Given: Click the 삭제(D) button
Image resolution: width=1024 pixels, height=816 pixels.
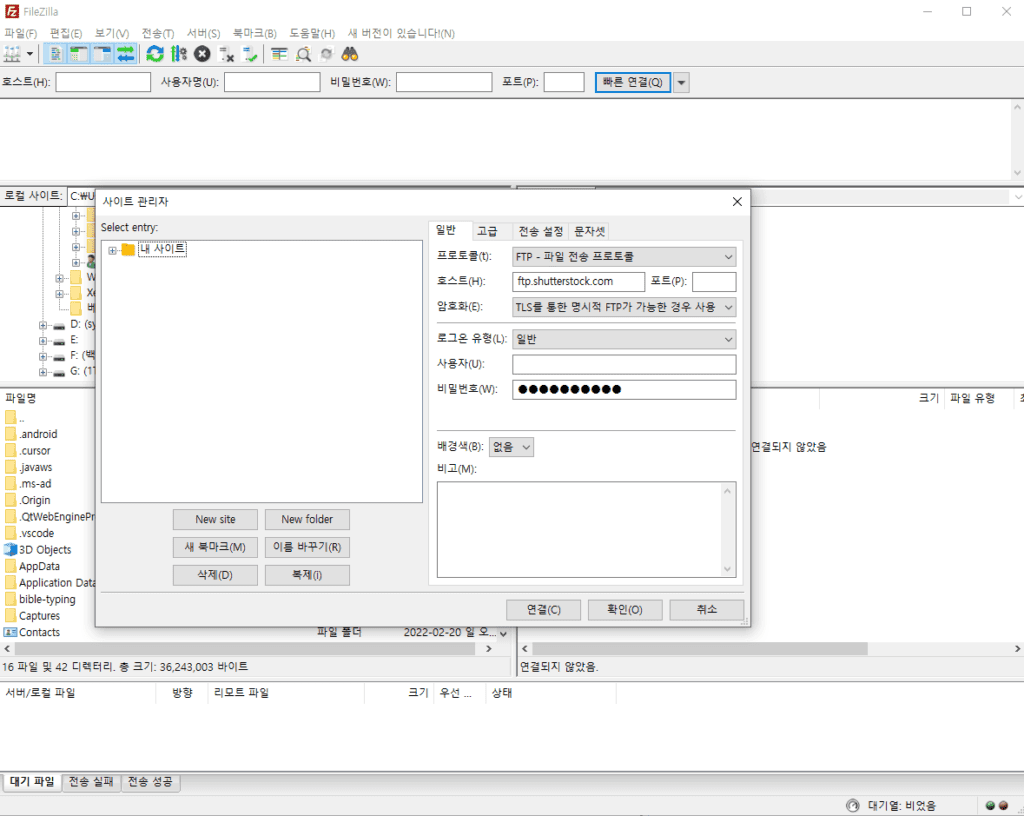Looking at the screenshot, I should click(x=216, y=575).
